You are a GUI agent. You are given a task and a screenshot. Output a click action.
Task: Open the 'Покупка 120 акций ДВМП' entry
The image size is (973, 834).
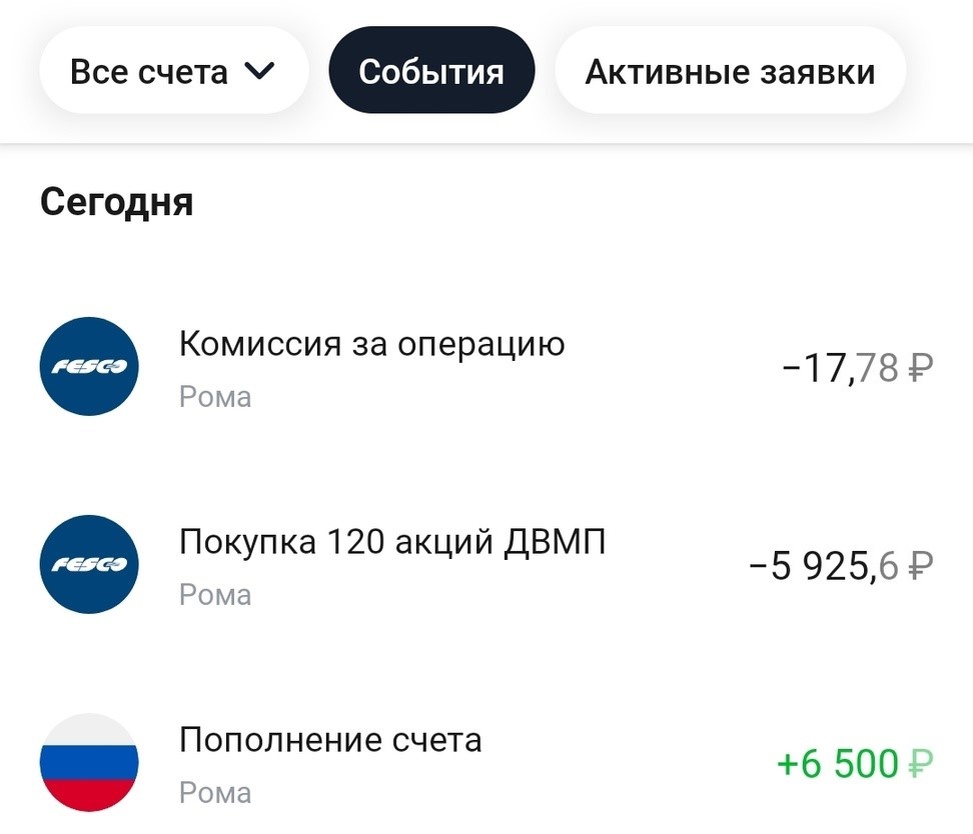click(392, 542)
